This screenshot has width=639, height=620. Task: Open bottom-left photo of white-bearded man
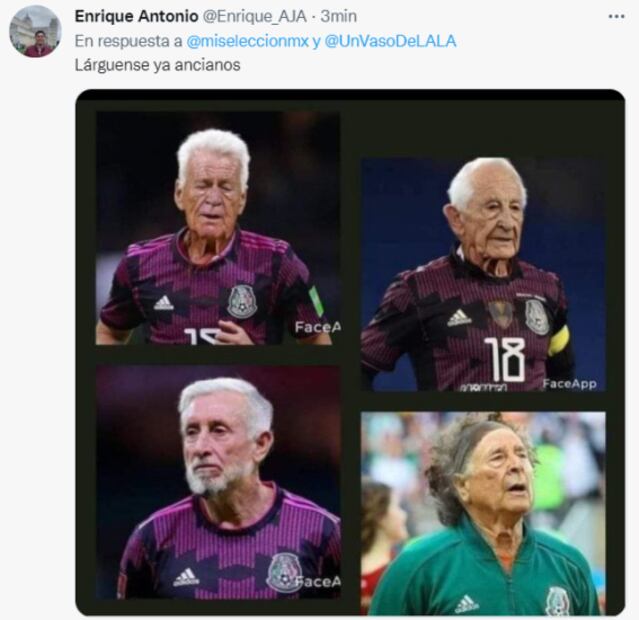(216, 482)
